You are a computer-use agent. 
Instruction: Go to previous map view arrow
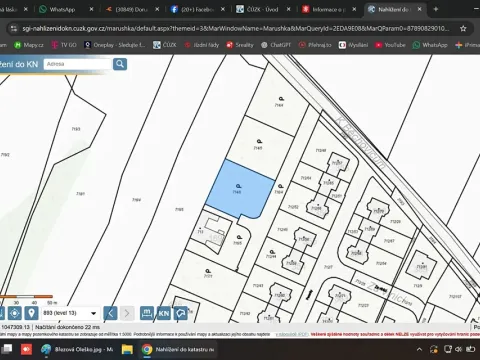(x=110, y=313)
